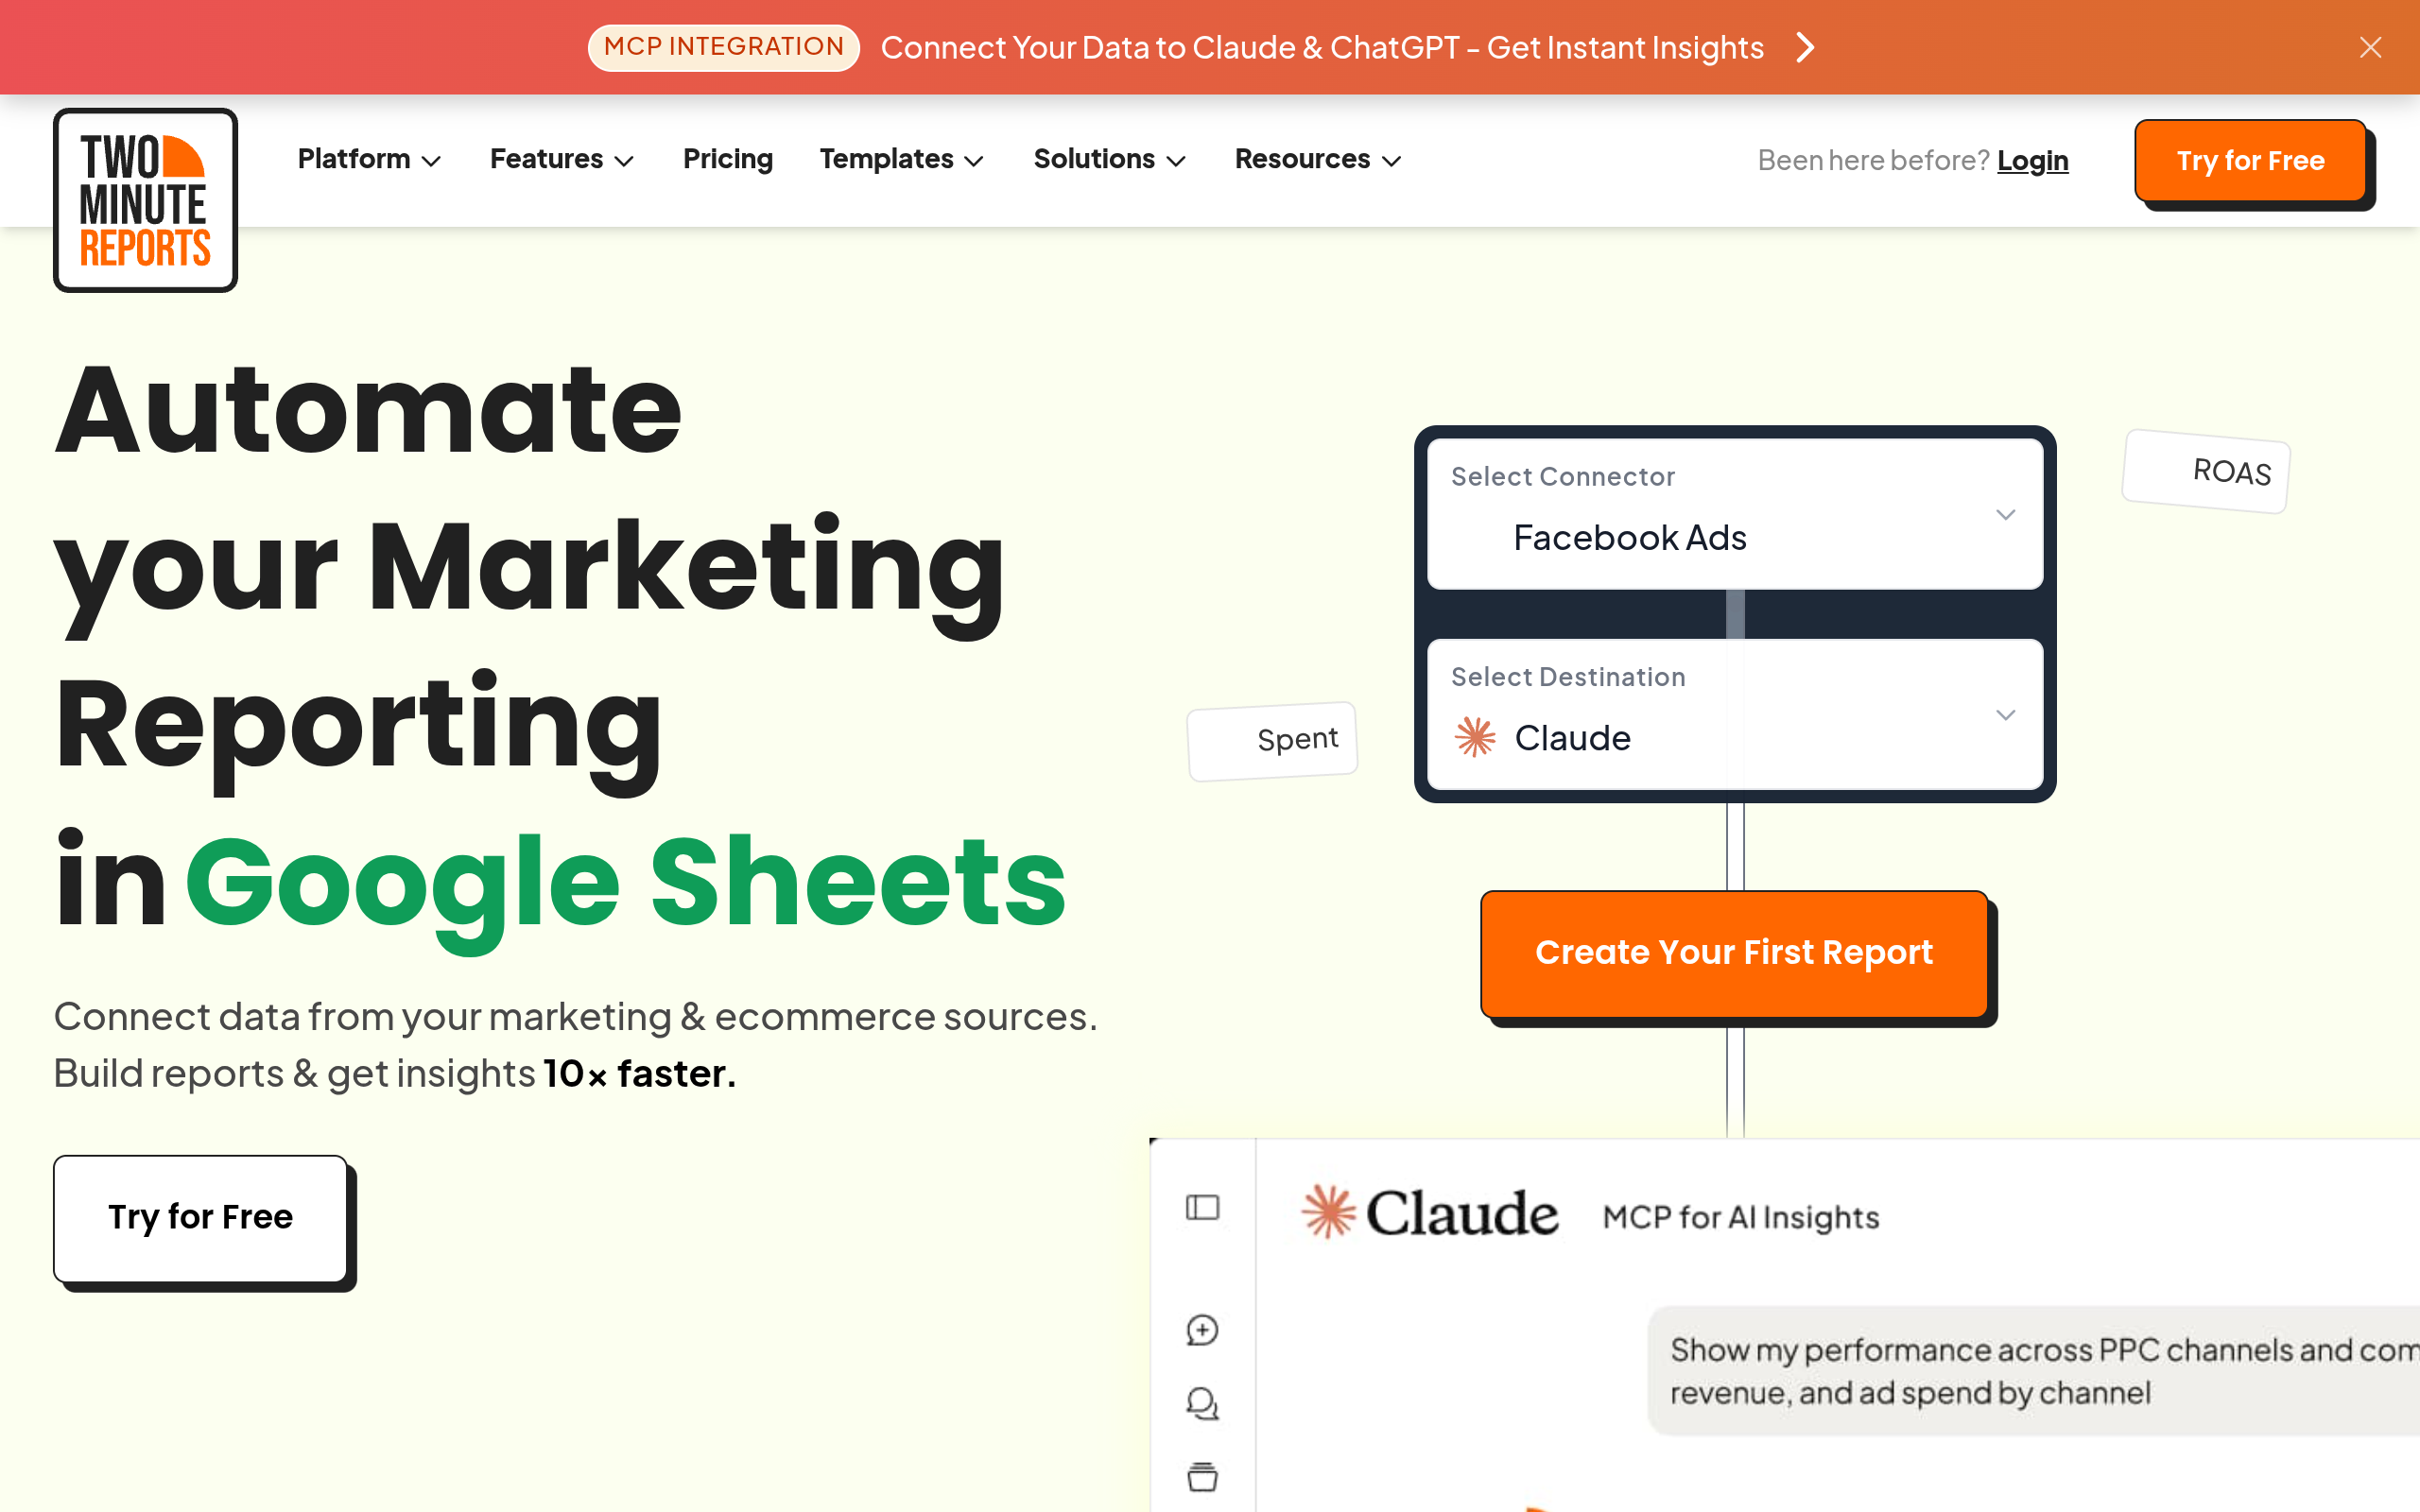The width and height of the screenshot is (2420, 1512).
Task: Expand the Resources menu
Action: 1318,159
